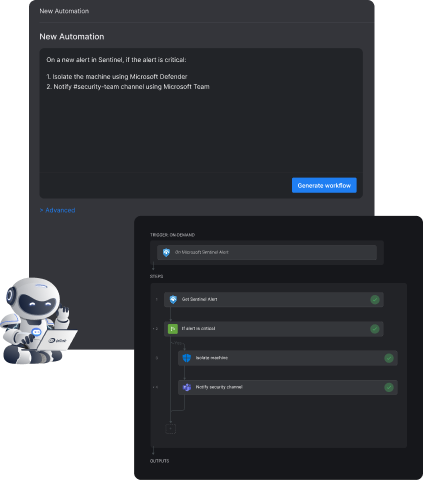Click the Sentinel shield icon in the trigger row
Image resolution: width=423 pixels, height=480 pixels.
[166, 252]
